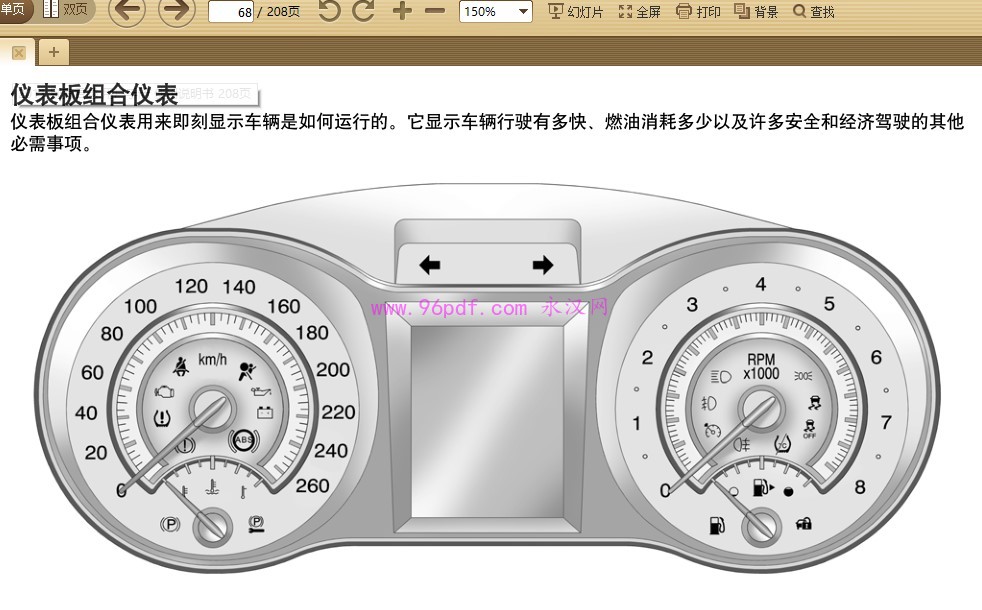Zoom in with the plus icon
This screenshot has width=982, height=610.
point(401,12)
